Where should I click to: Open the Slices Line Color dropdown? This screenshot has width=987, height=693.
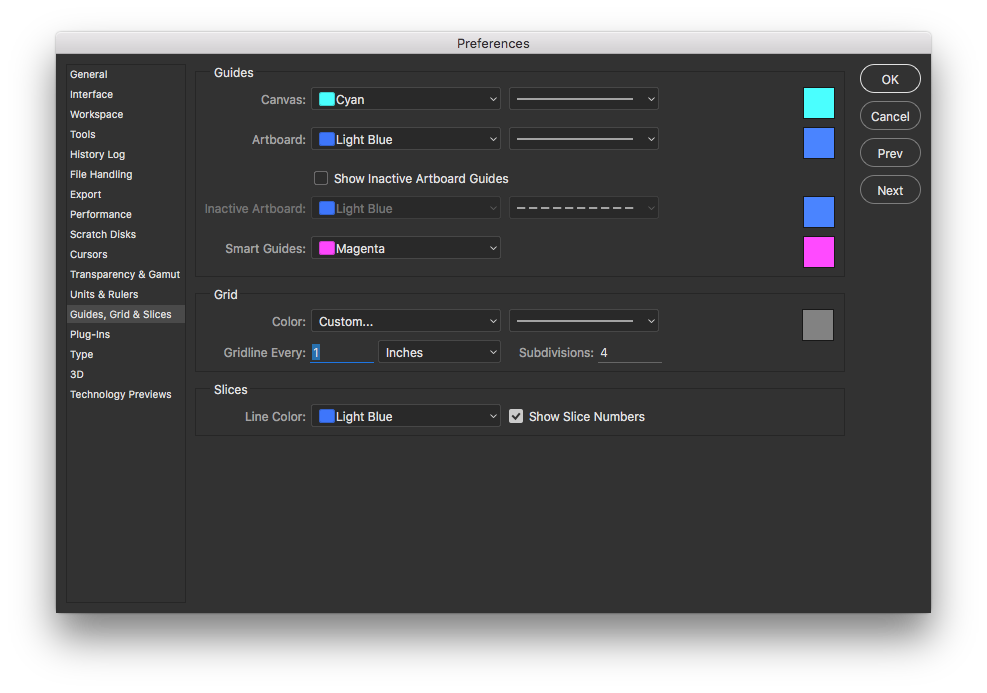pyautogui.click(x=406, y=416)
